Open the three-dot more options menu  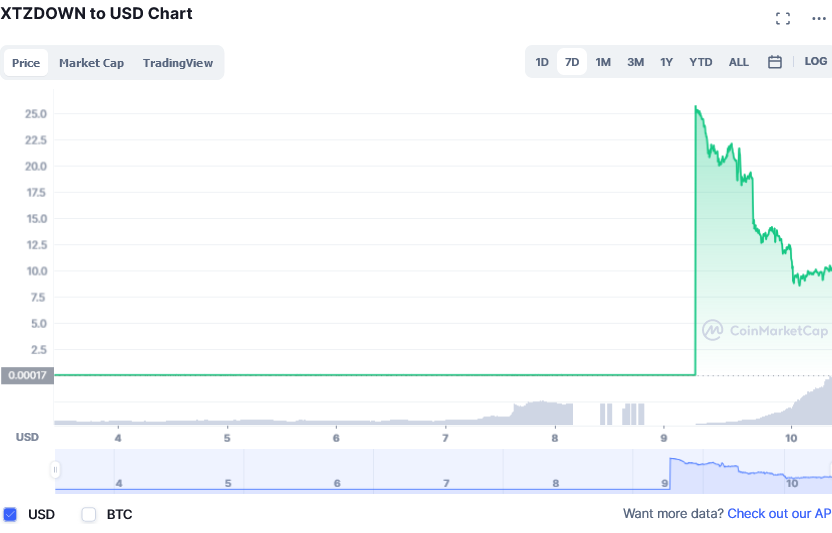tap(819, 19)
